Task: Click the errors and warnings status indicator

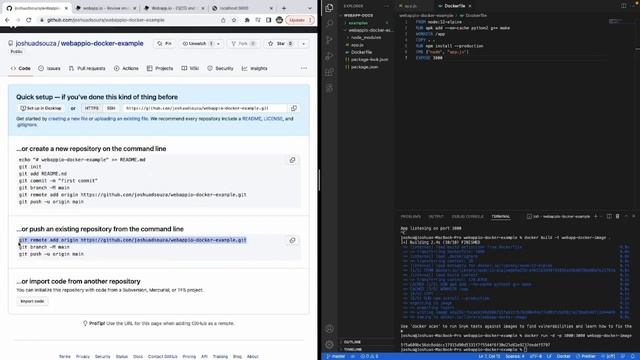Action: pos(369,356)
